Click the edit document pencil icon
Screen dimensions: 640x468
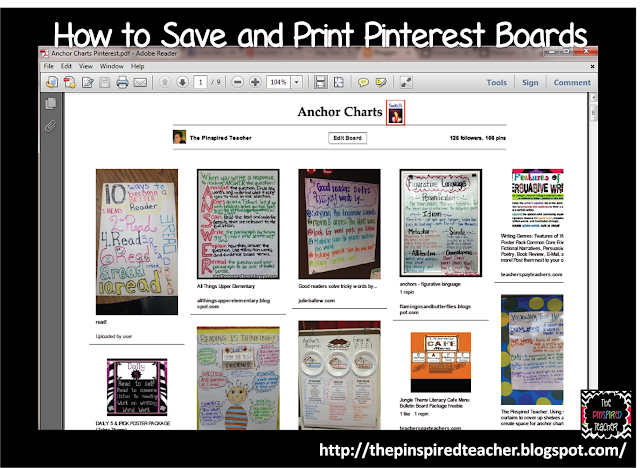tap(87, 83)
